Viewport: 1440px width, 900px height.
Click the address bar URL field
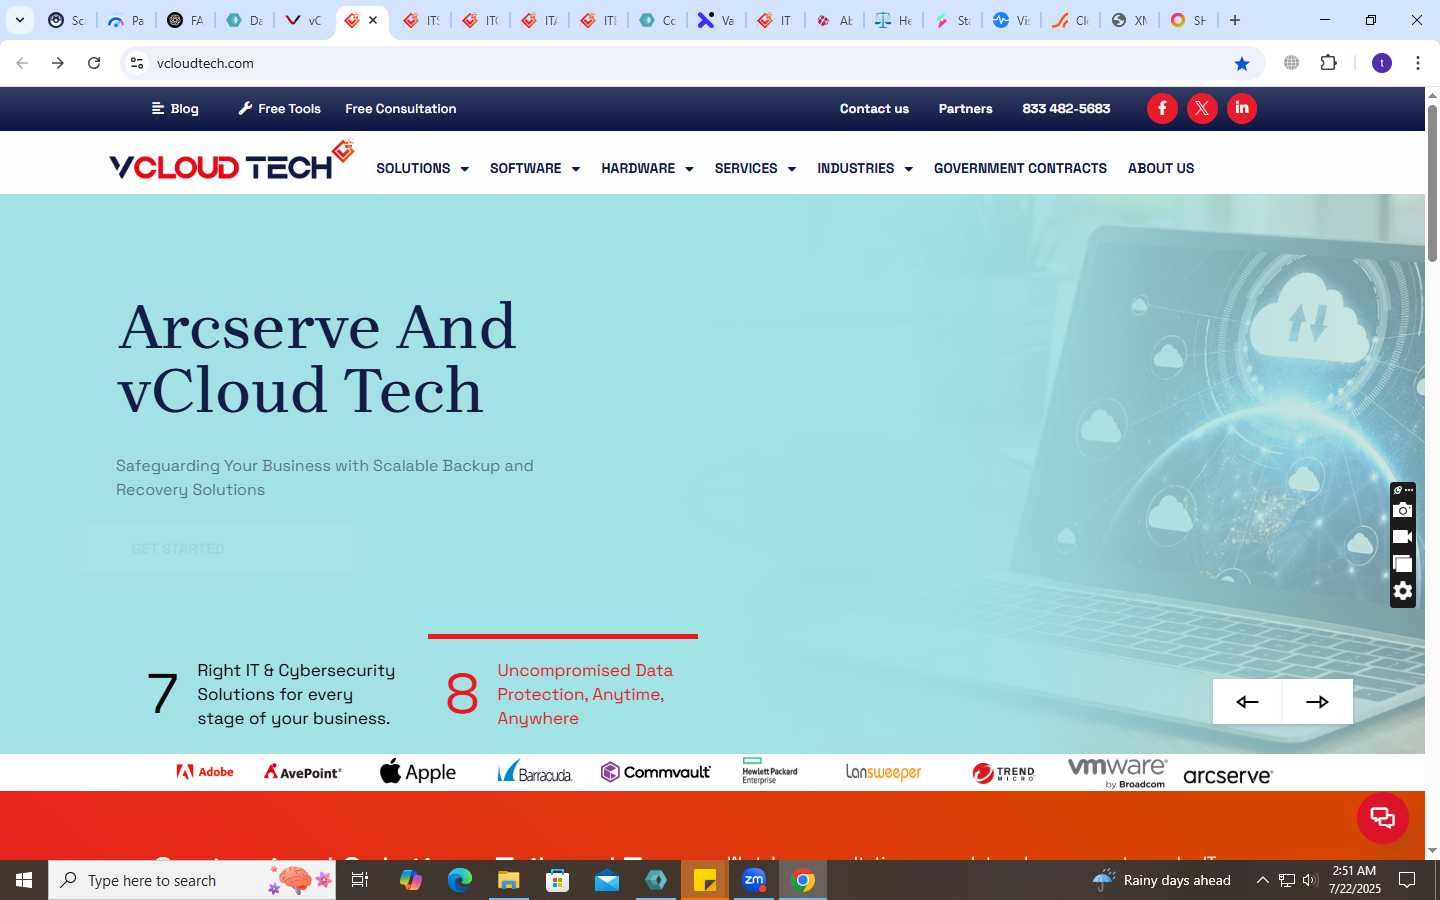690,63
